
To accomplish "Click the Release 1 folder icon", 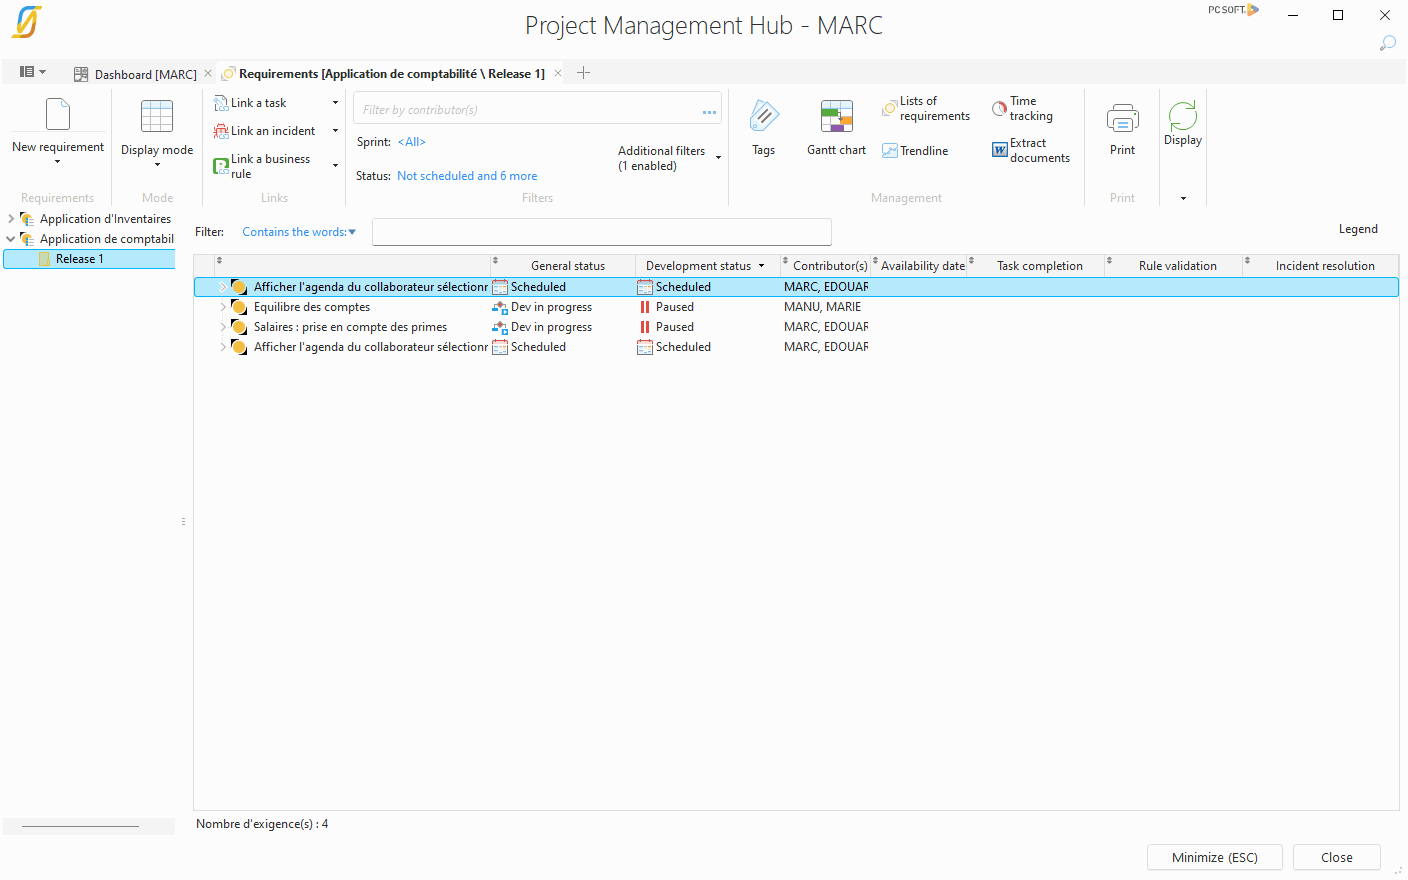I will click(x=44, y=259).
